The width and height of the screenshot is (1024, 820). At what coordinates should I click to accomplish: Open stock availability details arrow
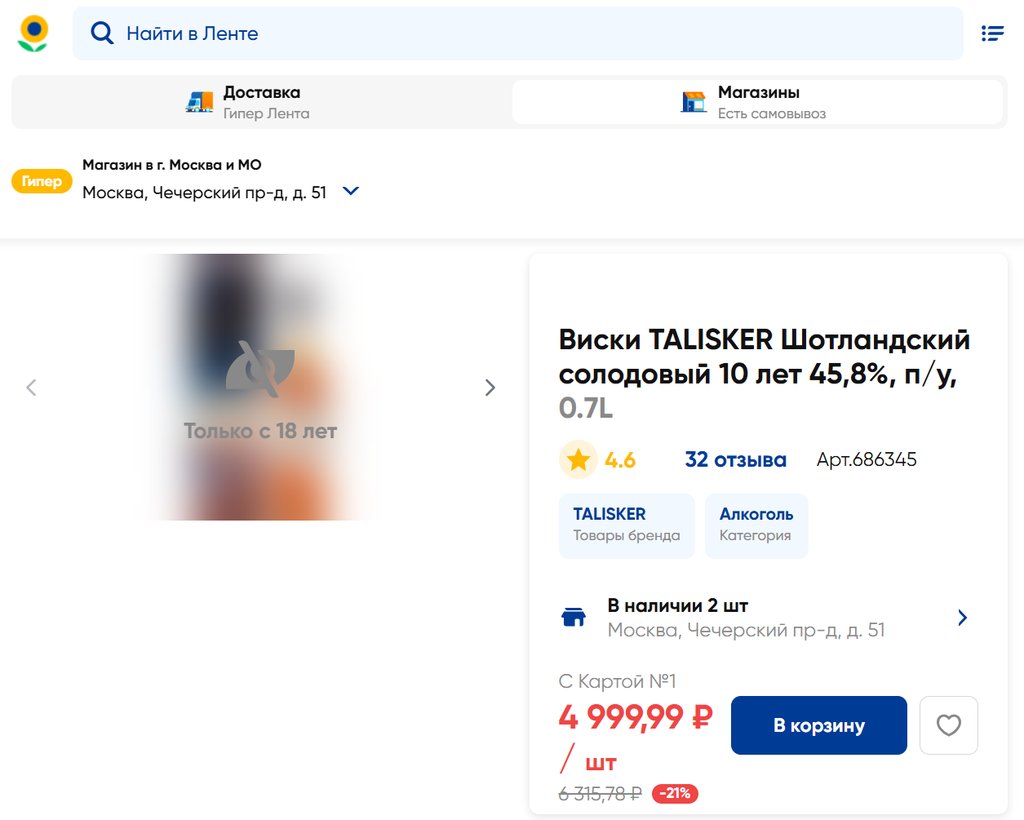962,618
